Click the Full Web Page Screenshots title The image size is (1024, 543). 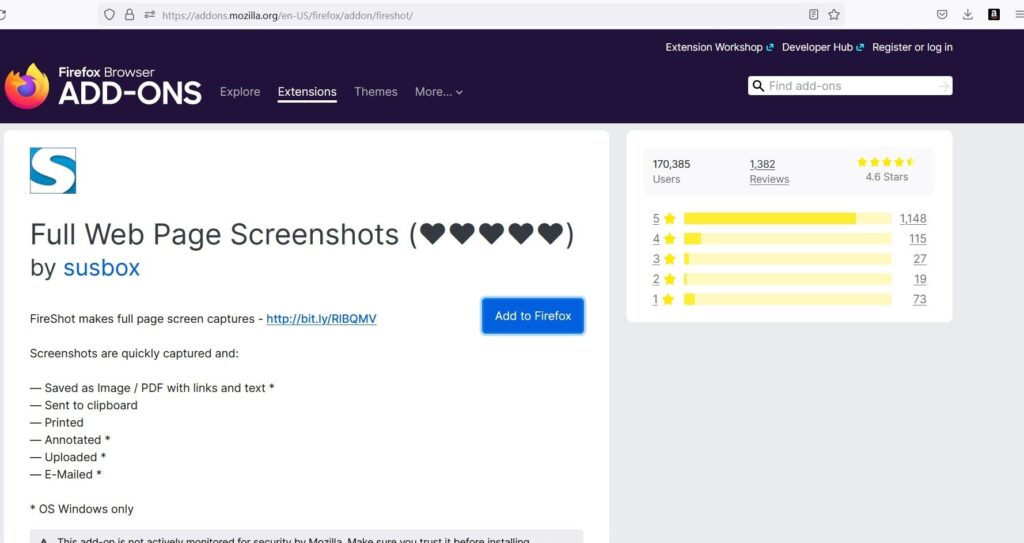[302, 234]
